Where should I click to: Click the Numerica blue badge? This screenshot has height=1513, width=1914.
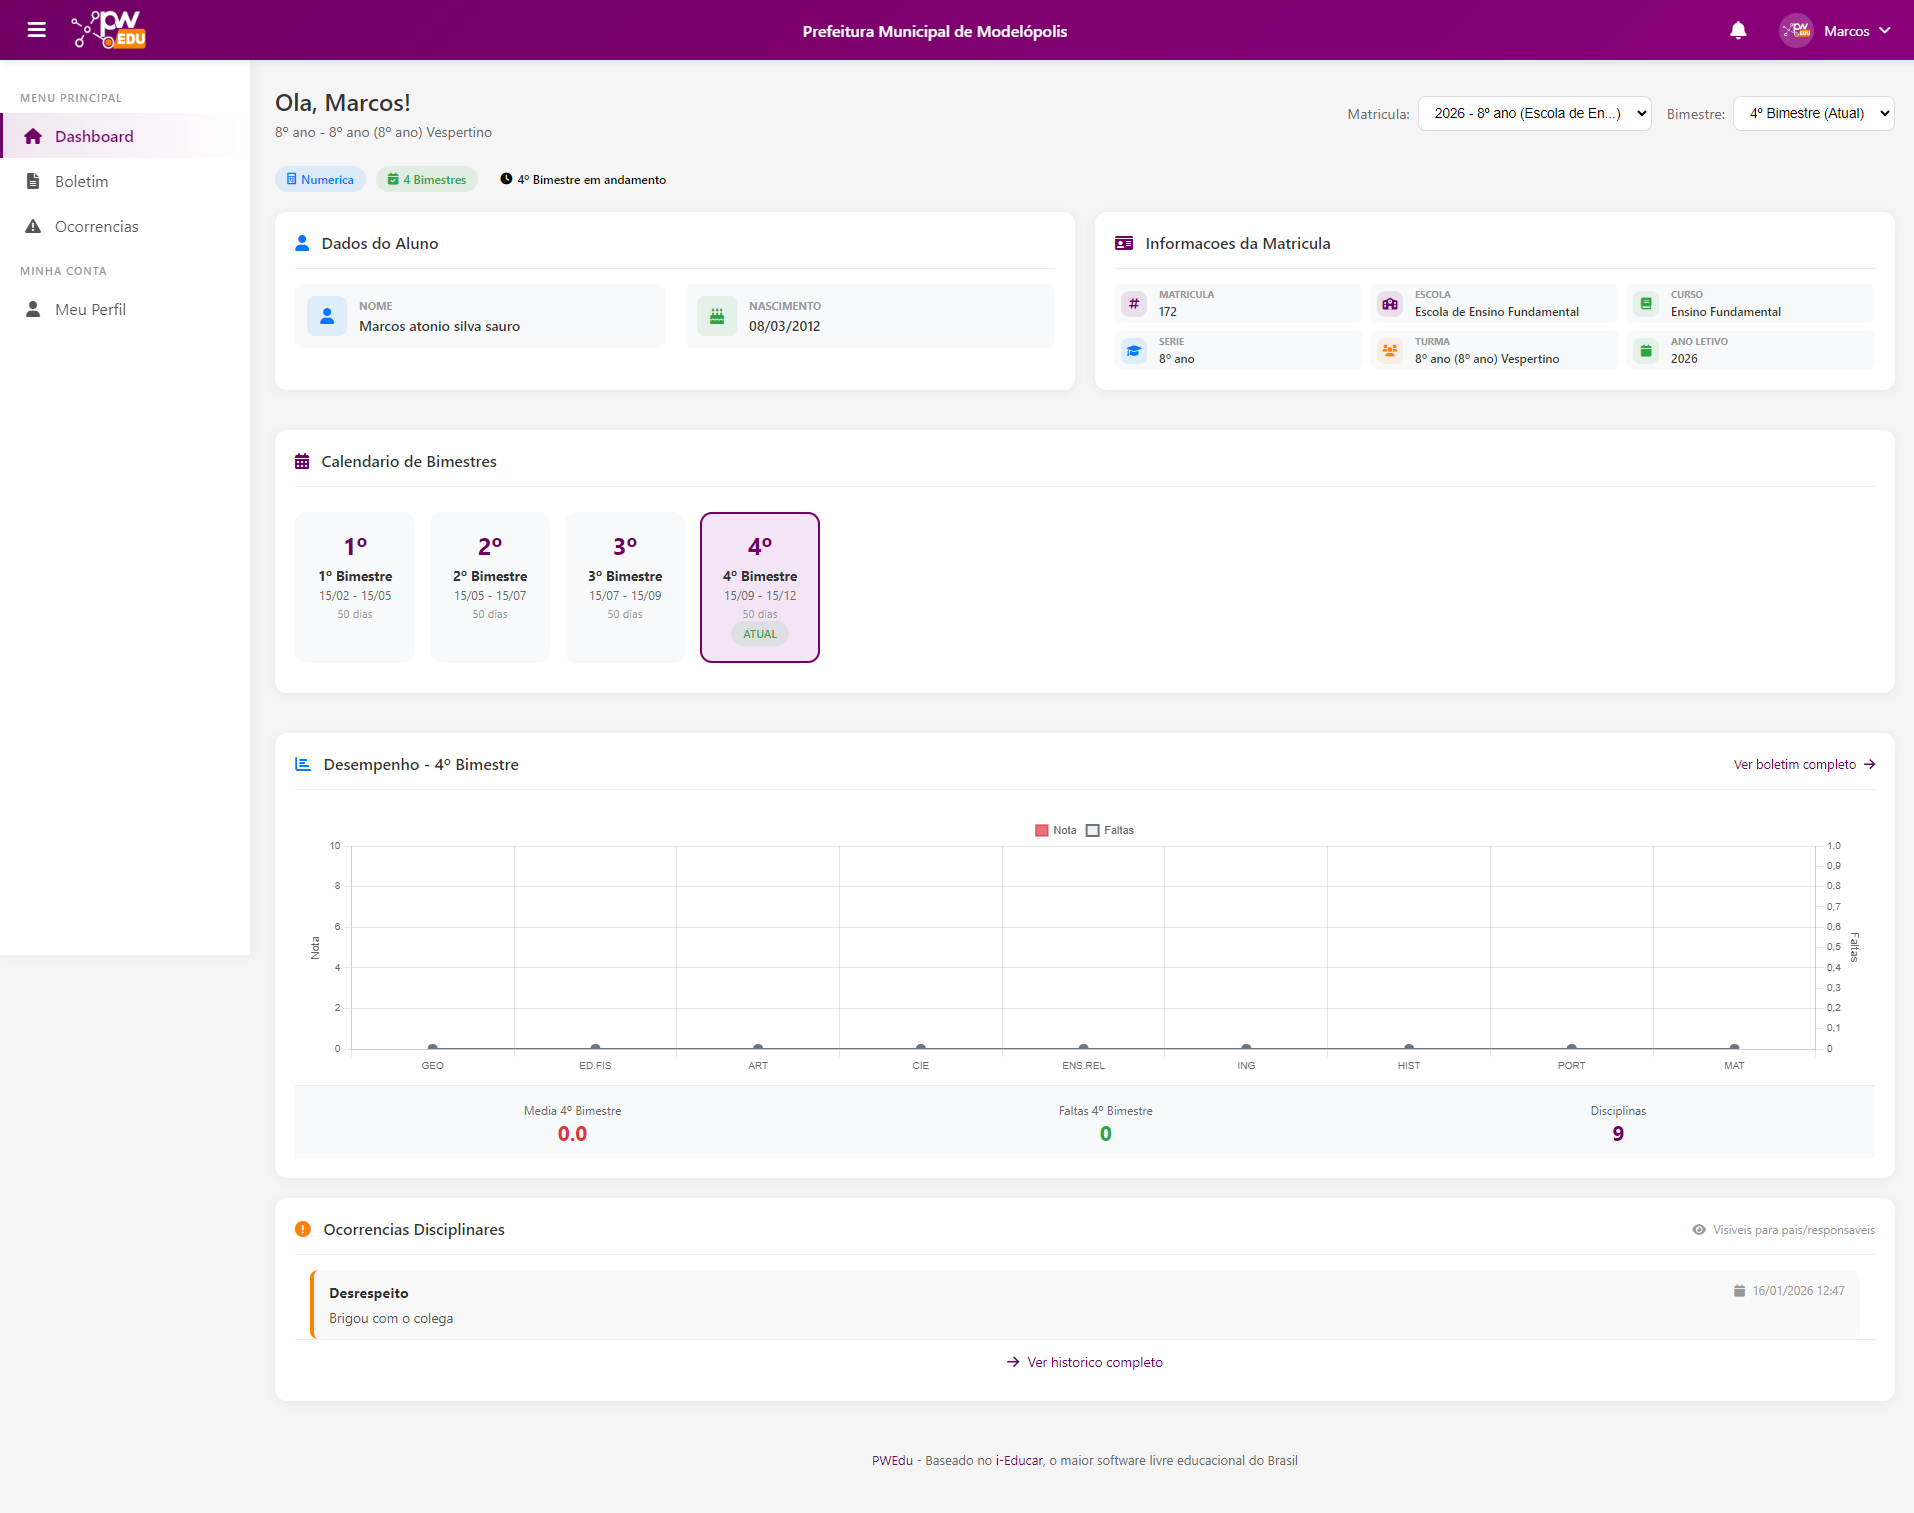coord(320,180)
